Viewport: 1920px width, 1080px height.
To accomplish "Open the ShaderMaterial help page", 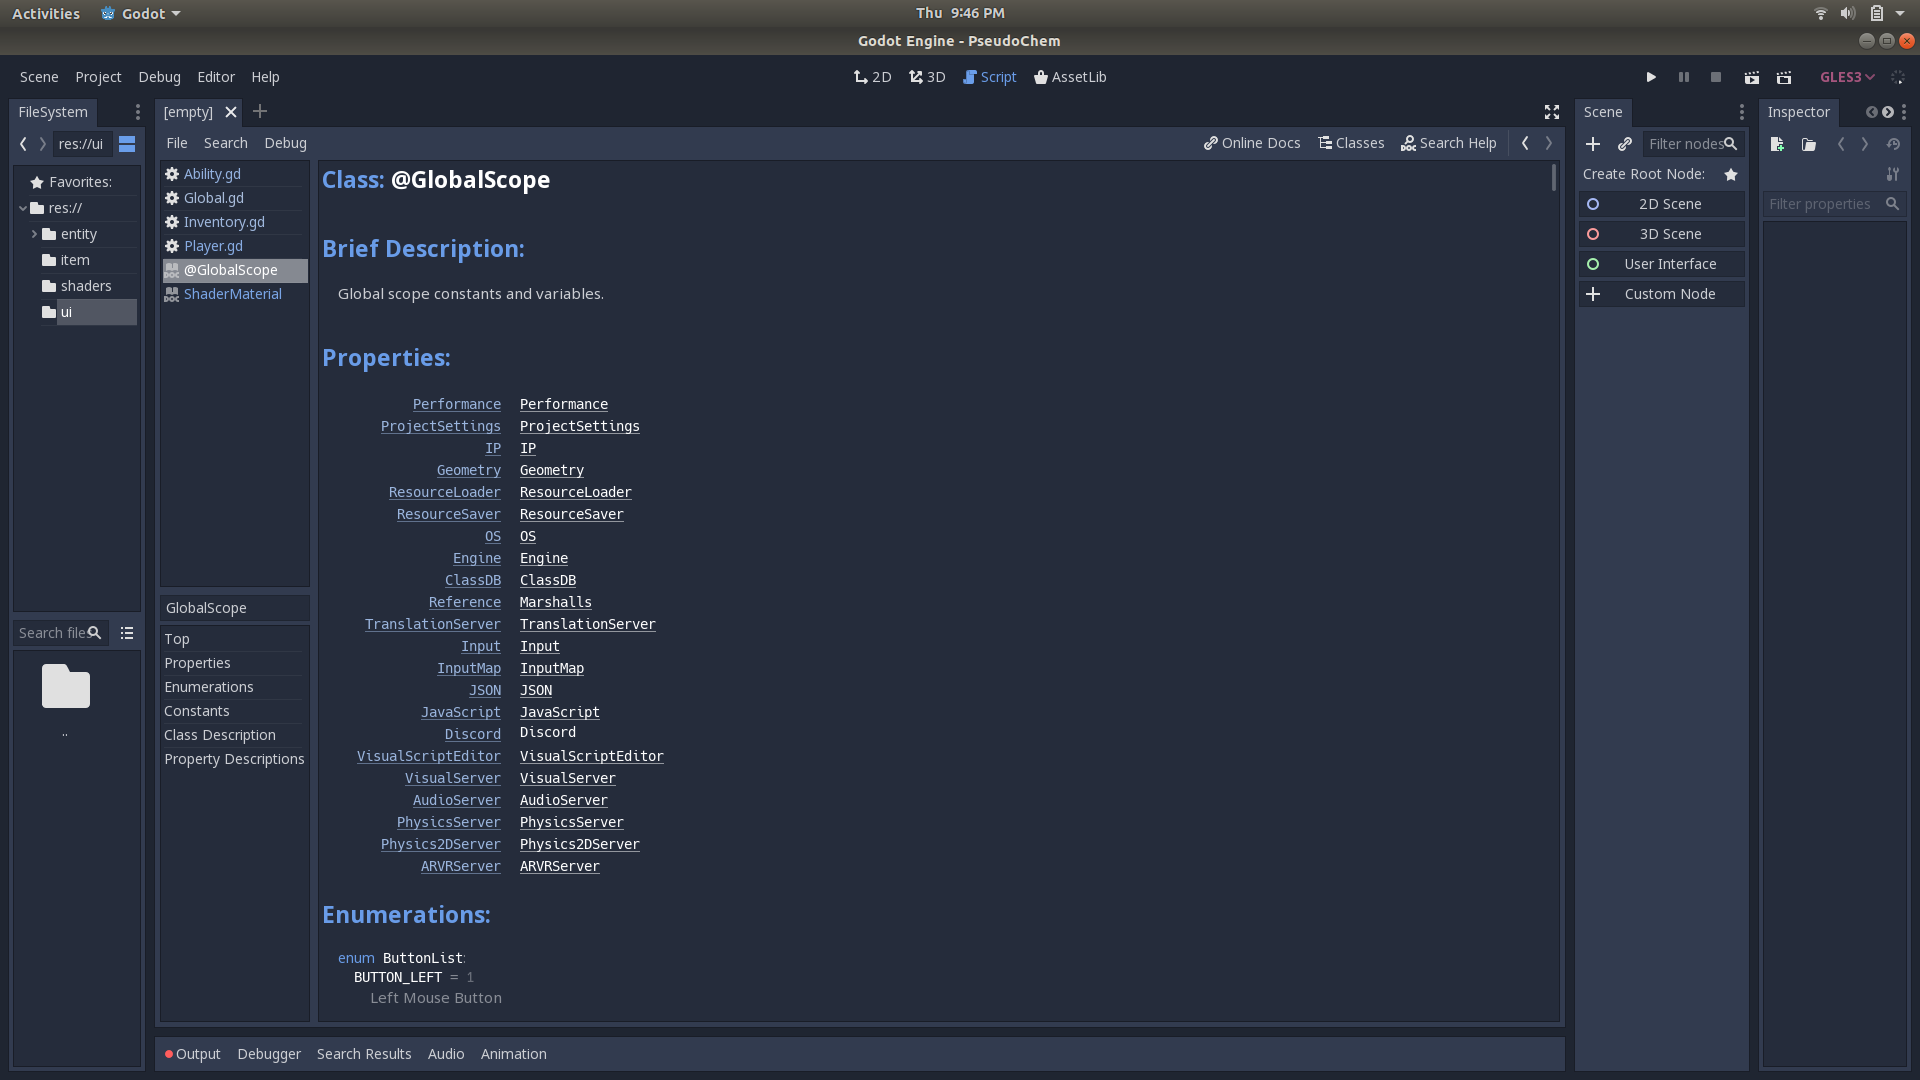I will [232, 293].
